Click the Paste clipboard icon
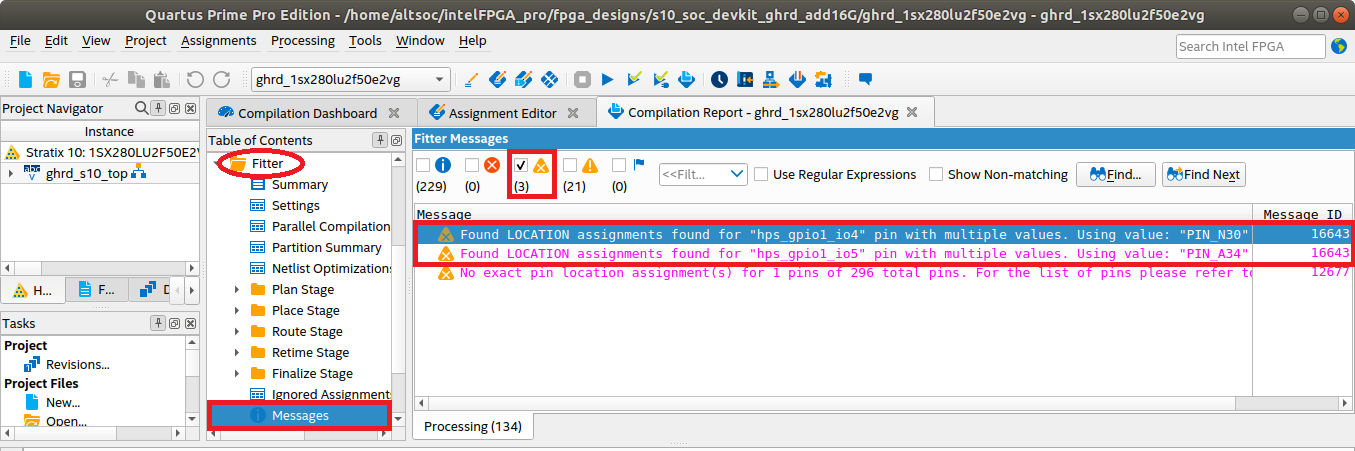The image size is (1355, 451). (x=161, y=79)
